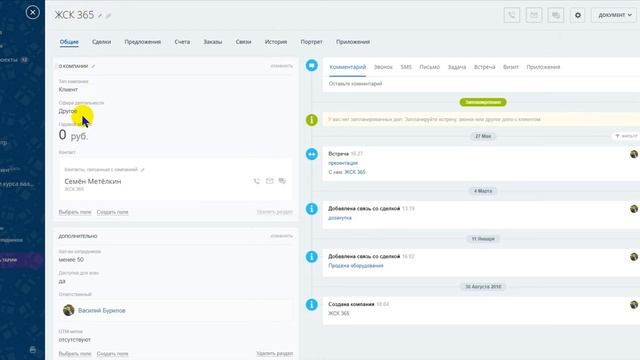
Task: Open the Портрет tab
Action: pyautogui.click(x=311, y=42)
